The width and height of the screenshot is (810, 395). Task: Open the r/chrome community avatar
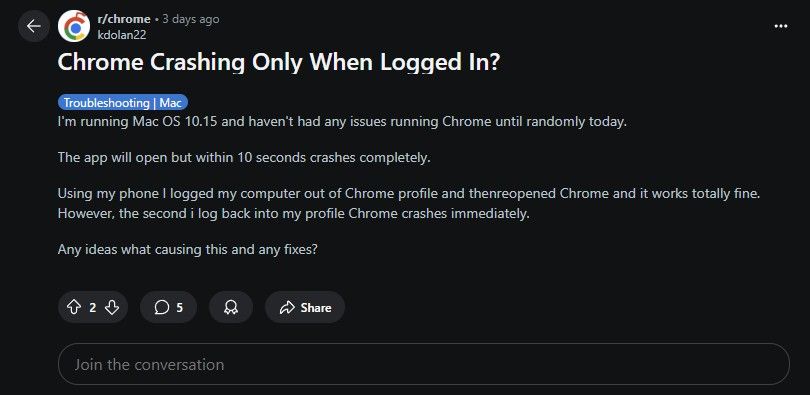tap(74, 26)
